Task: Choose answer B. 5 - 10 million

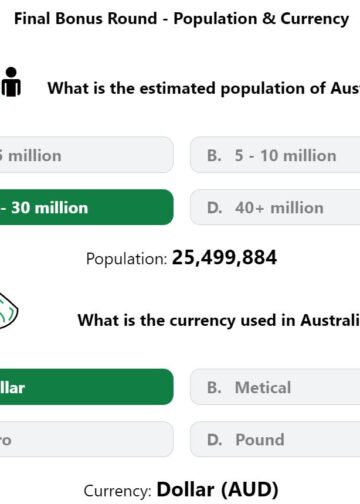Action: pos(275,155)
